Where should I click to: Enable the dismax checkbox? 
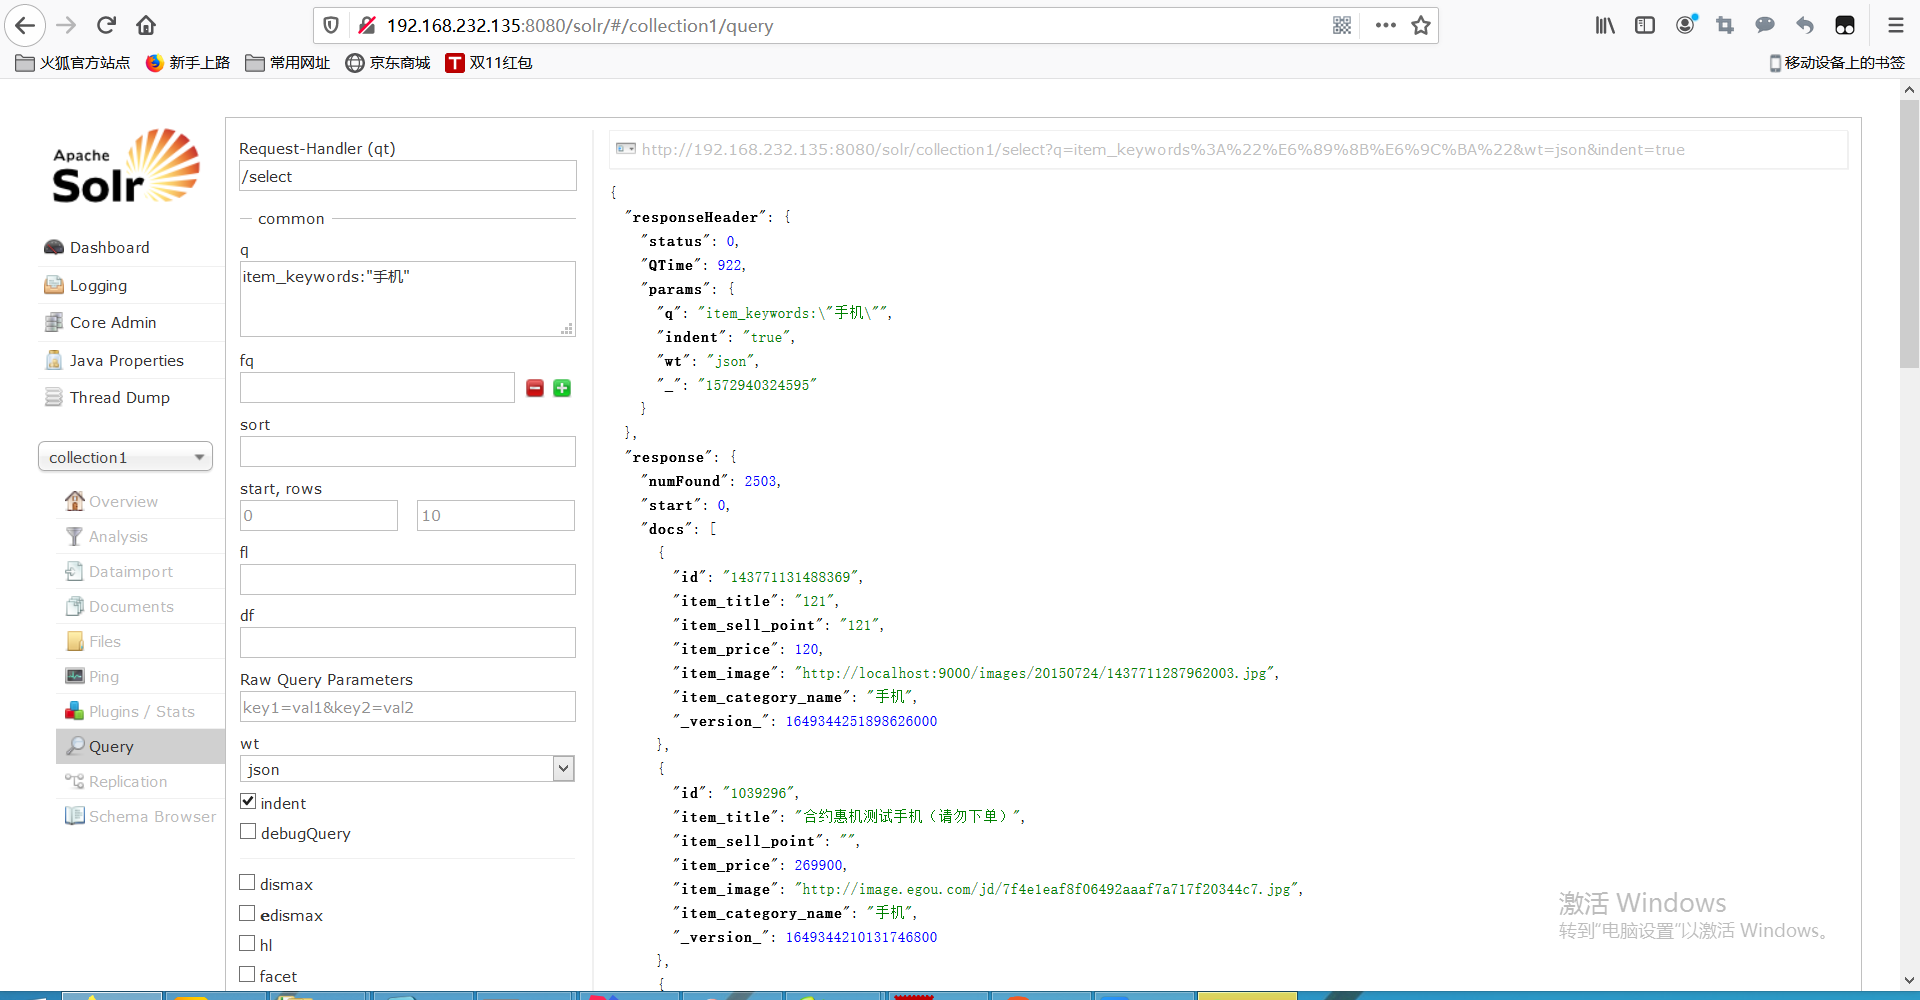tap(247, 882)
